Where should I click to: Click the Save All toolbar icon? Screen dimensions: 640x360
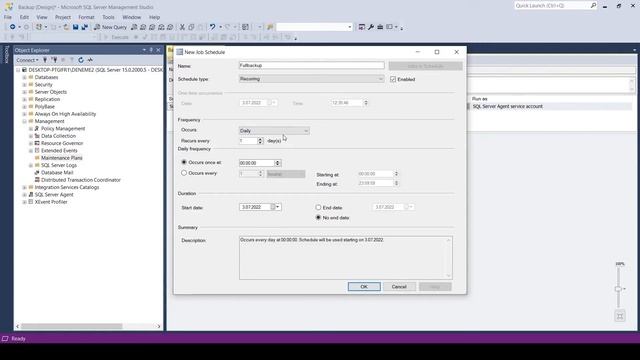click(x=84, y=27)
